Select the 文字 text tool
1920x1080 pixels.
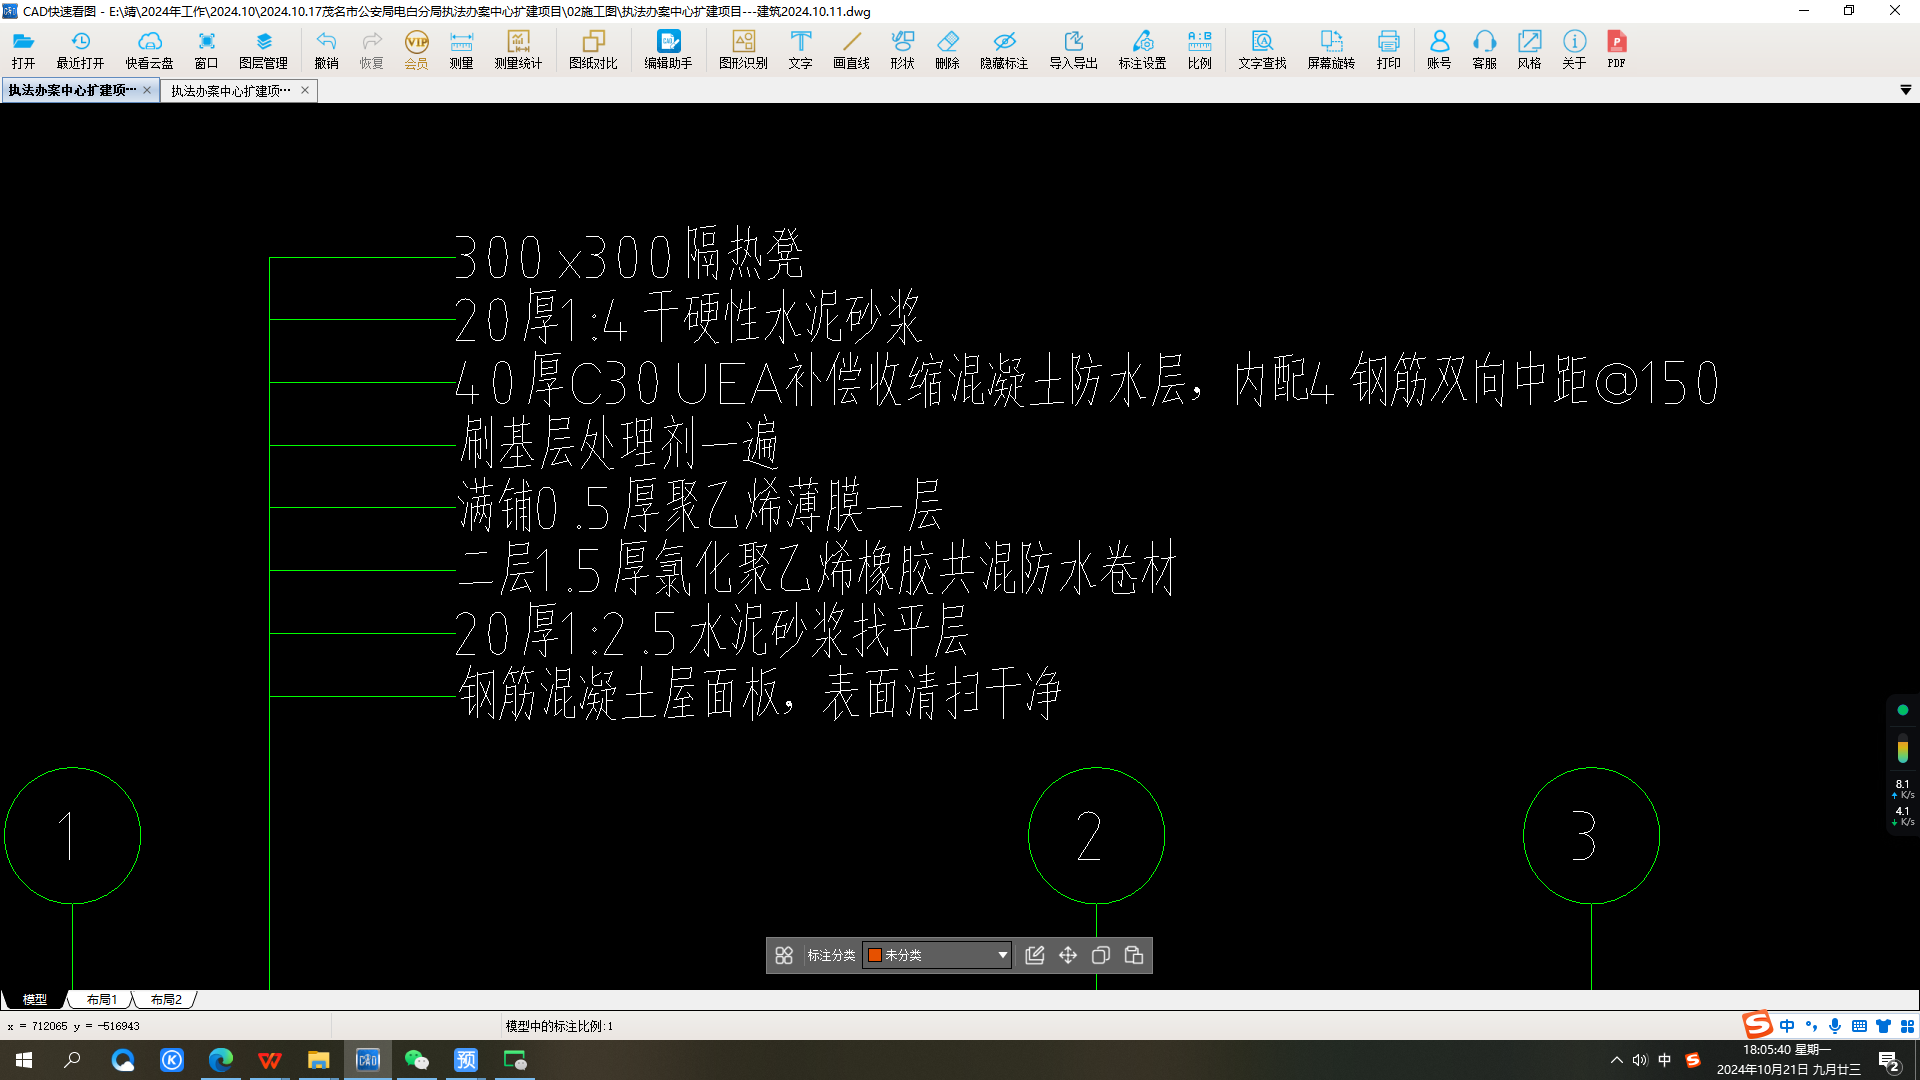800,49
